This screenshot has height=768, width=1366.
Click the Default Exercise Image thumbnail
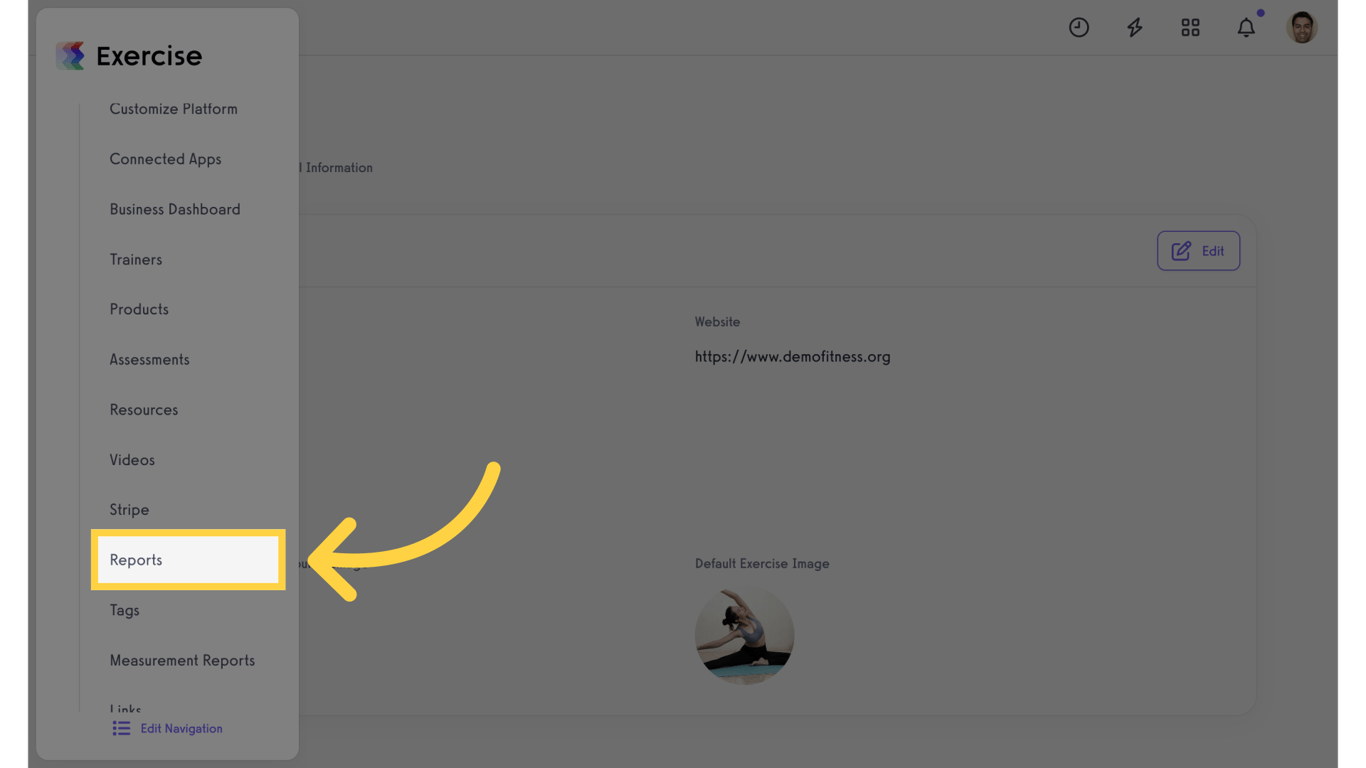coord(744,636)
